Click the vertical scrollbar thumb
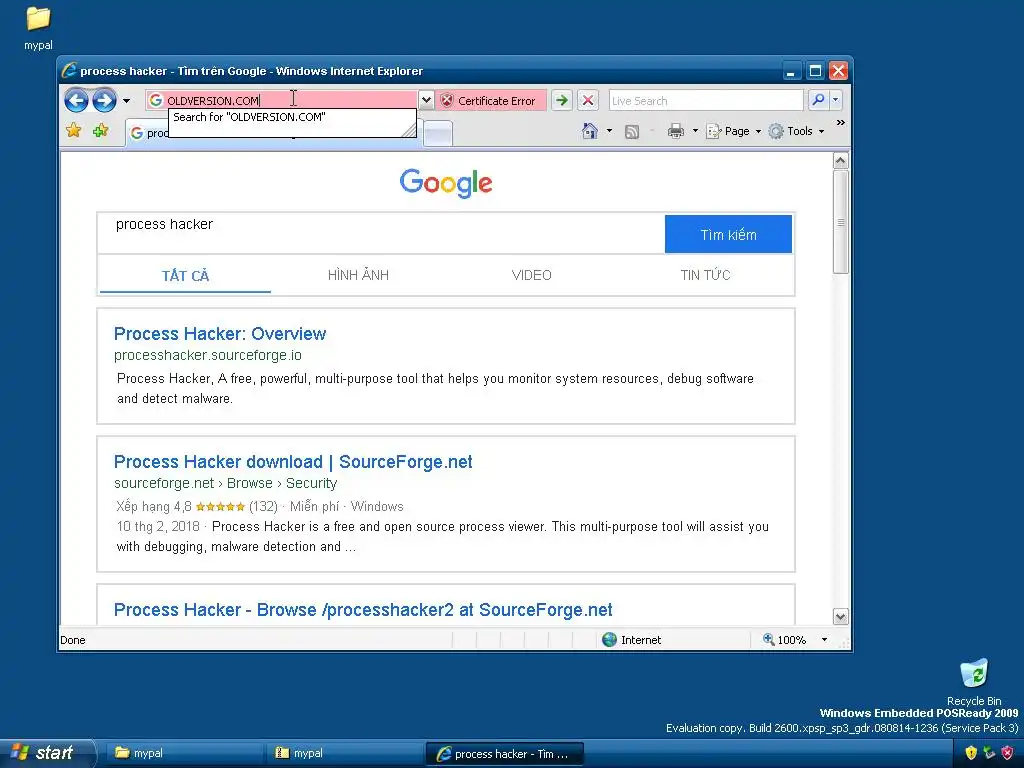Viewport: 1024px width, 768px height. tap(840, 222)
